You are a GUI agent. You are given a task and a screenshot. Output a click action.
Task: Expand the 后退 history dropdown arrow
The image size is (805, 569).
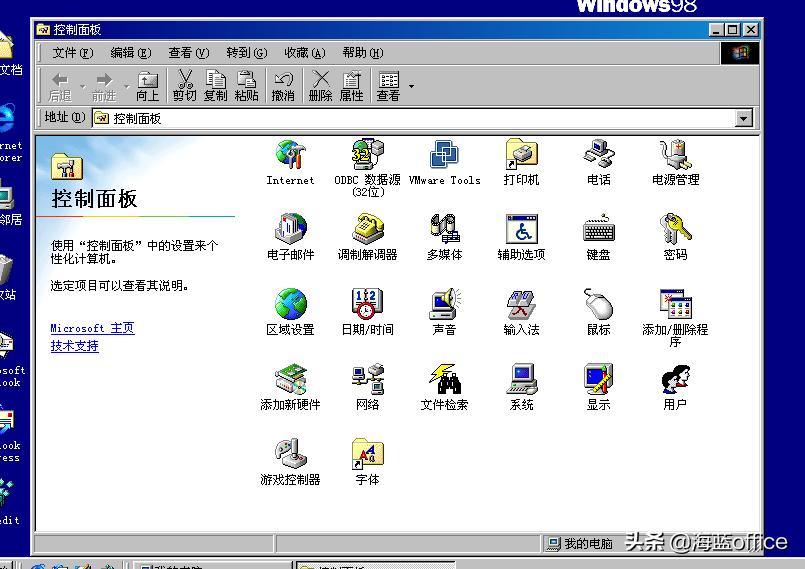coord(82,86)
